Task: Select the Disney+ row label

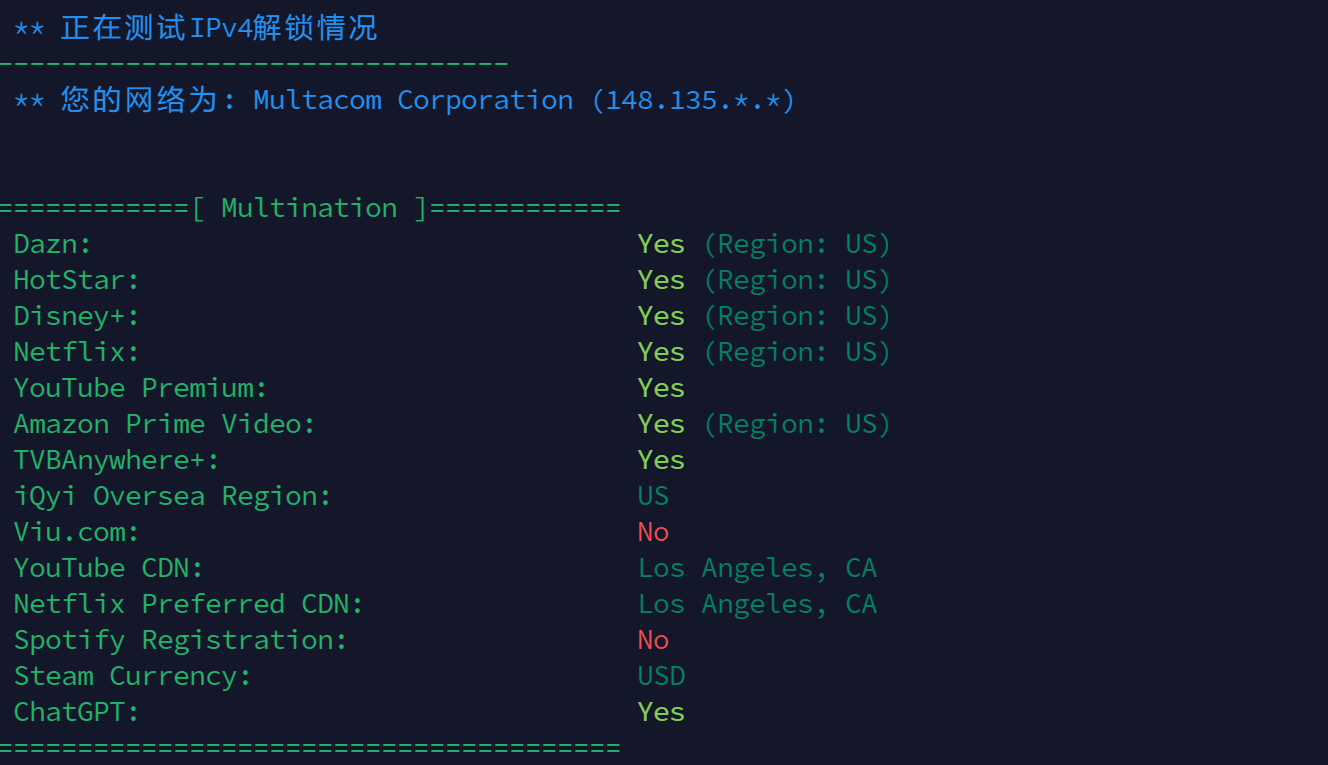Action: click(x=77, y=316)
